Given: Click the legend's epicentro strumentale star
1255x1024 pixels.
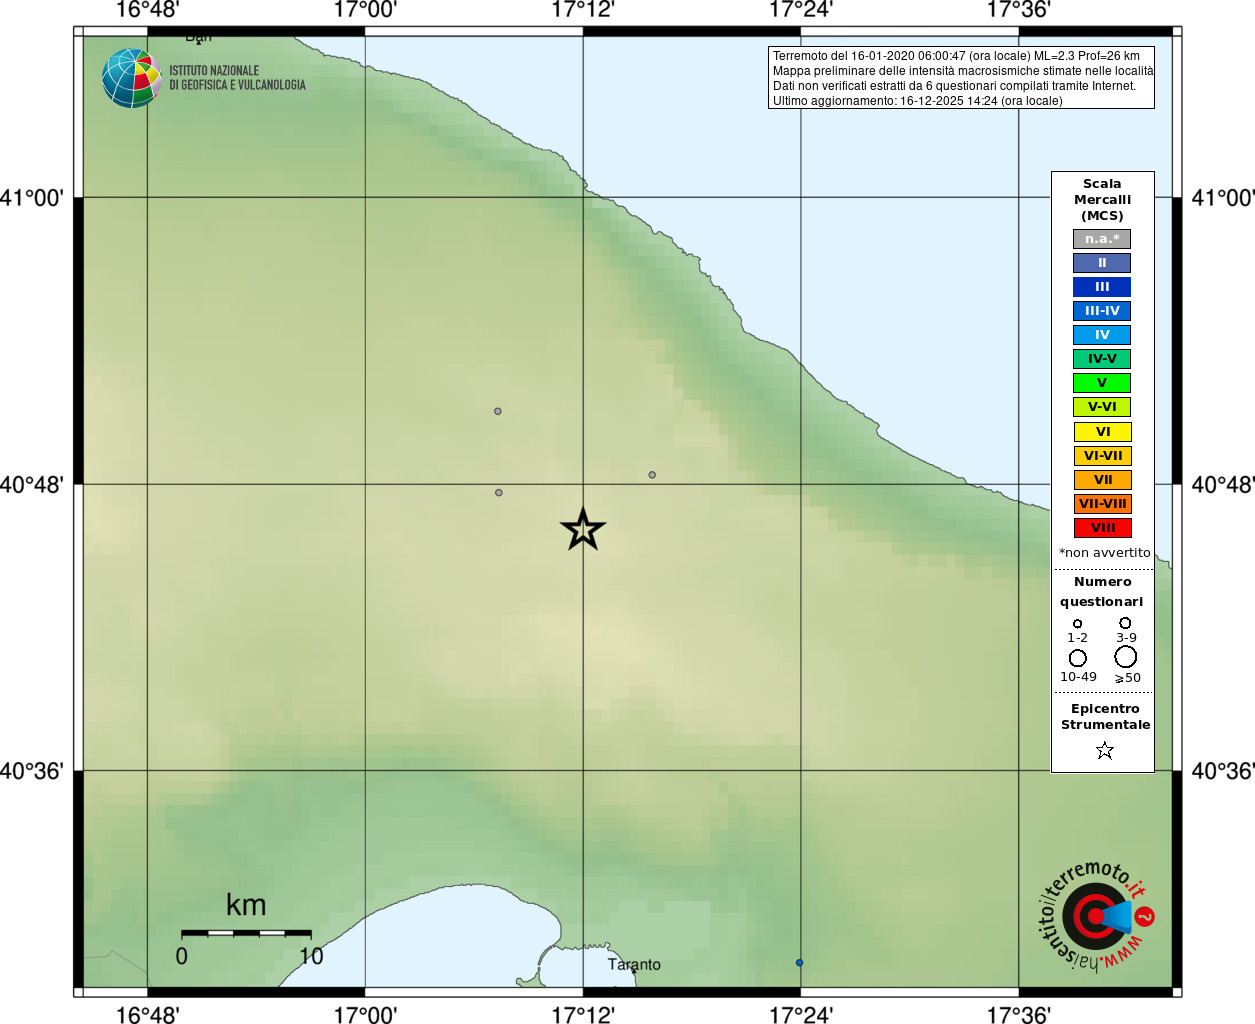Looking at the screenshot, I should click(1104, 750).
